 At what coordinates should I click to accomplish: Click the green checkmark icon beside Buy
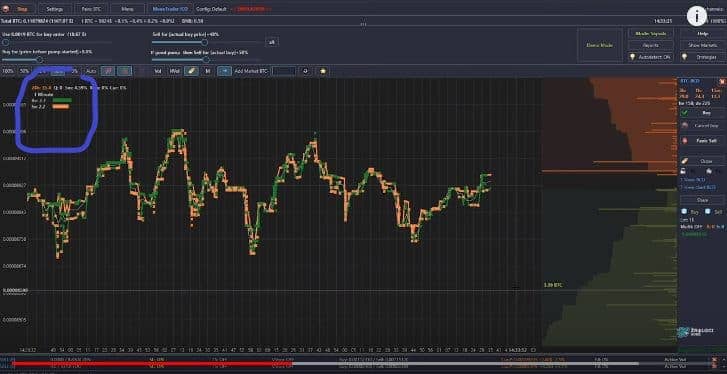[685, 113]
